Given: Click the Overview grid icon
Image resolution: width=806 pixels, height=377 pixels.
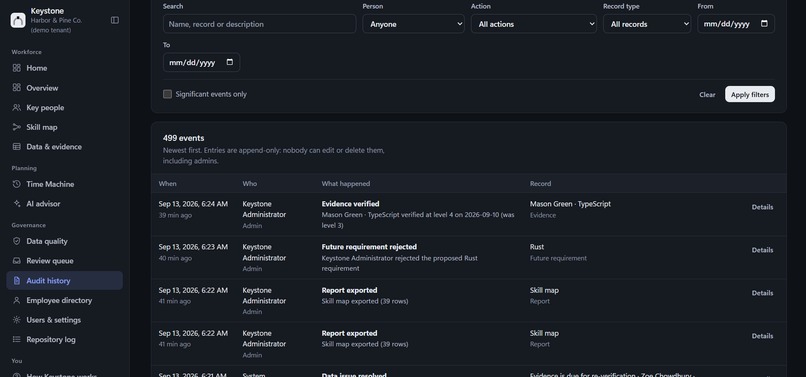Looking at the screenshot, I should (16, 88).
